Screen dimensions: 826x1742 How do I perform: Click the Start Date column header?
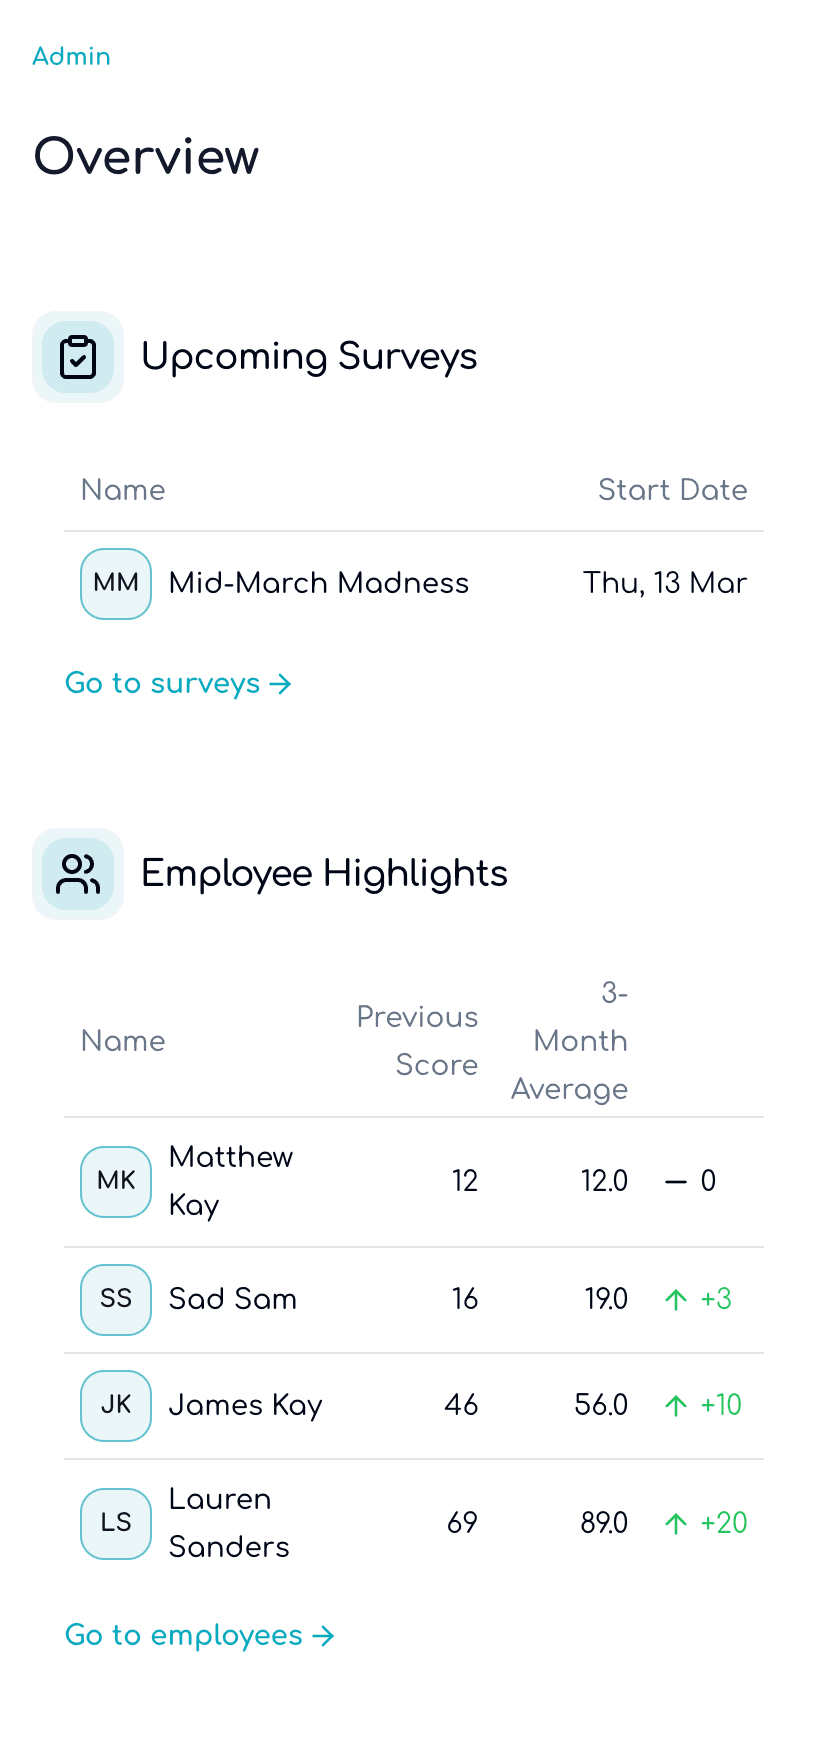click(x=673, y=490)
